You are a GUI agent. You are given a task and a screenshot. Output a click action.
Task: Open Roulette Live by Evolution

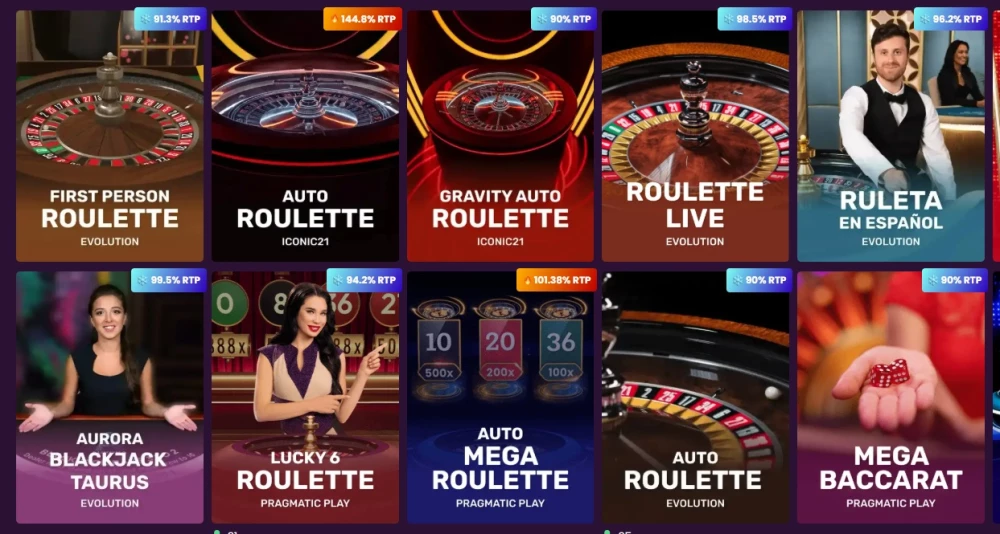[695, 136]
